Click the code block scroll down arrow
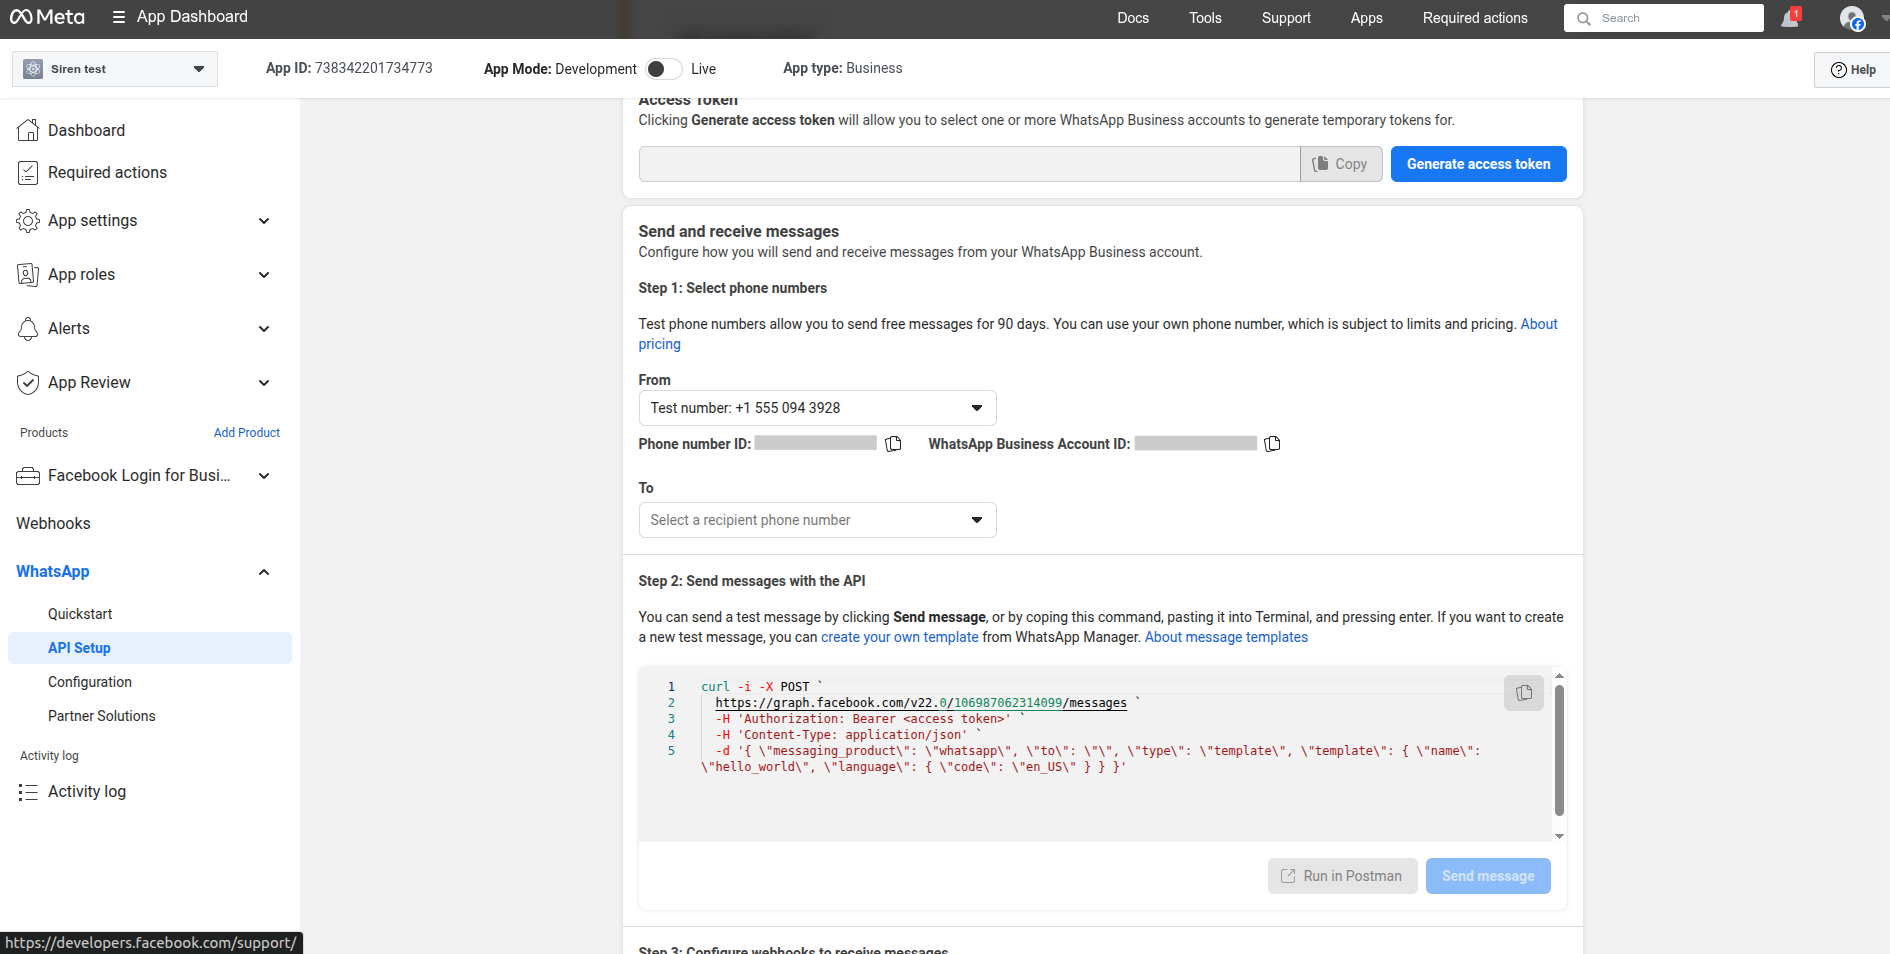Image resolution: width=1890 pixels, height=954 pixels. click(1559, 836)
